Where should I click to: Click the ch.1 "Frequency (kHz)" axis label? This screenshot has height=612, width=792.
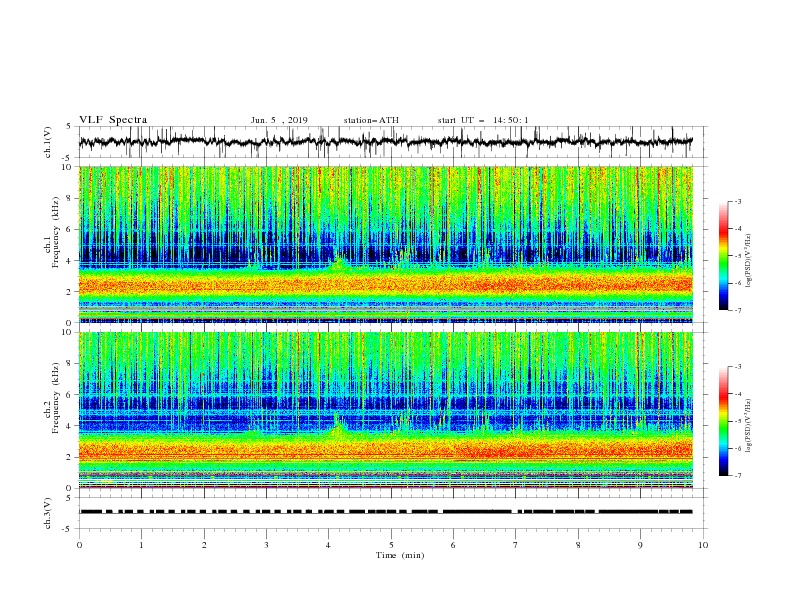point(56,232)
